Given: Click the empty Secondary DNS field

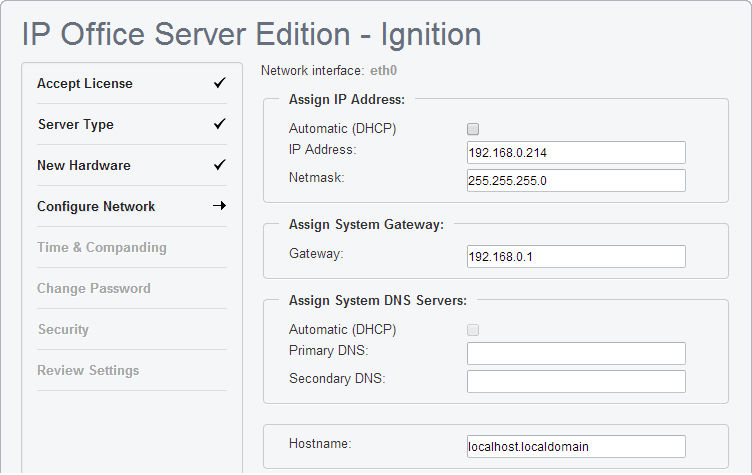Looking at the screenshot, I should [x=576, y=381].
